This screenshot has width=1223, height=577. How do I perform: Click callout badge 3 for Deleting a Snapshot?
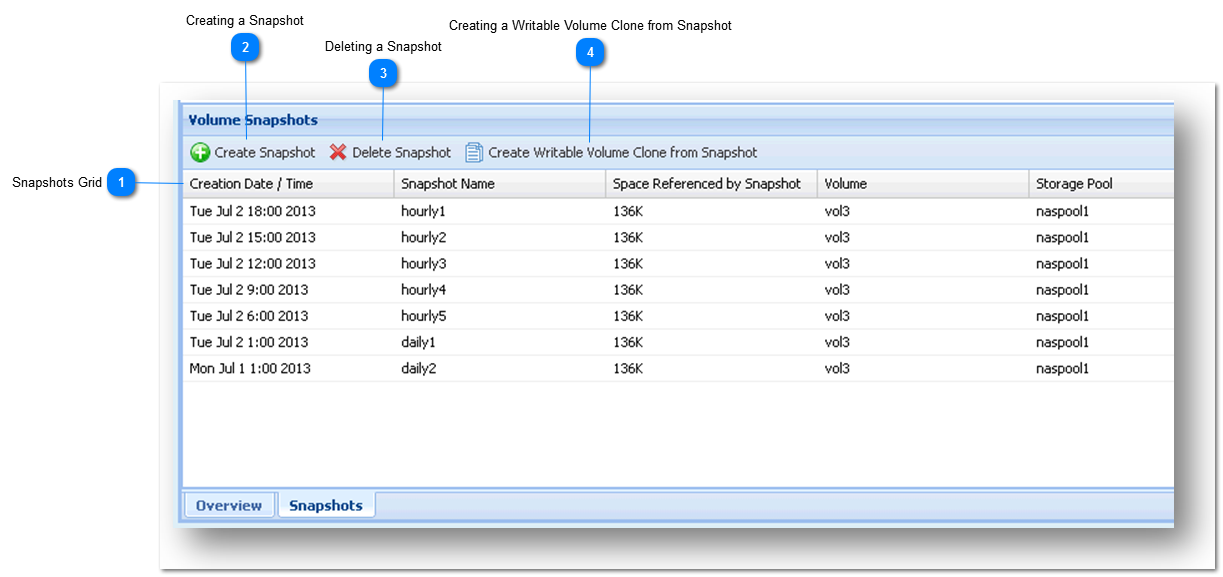click(x=384, y=72)
